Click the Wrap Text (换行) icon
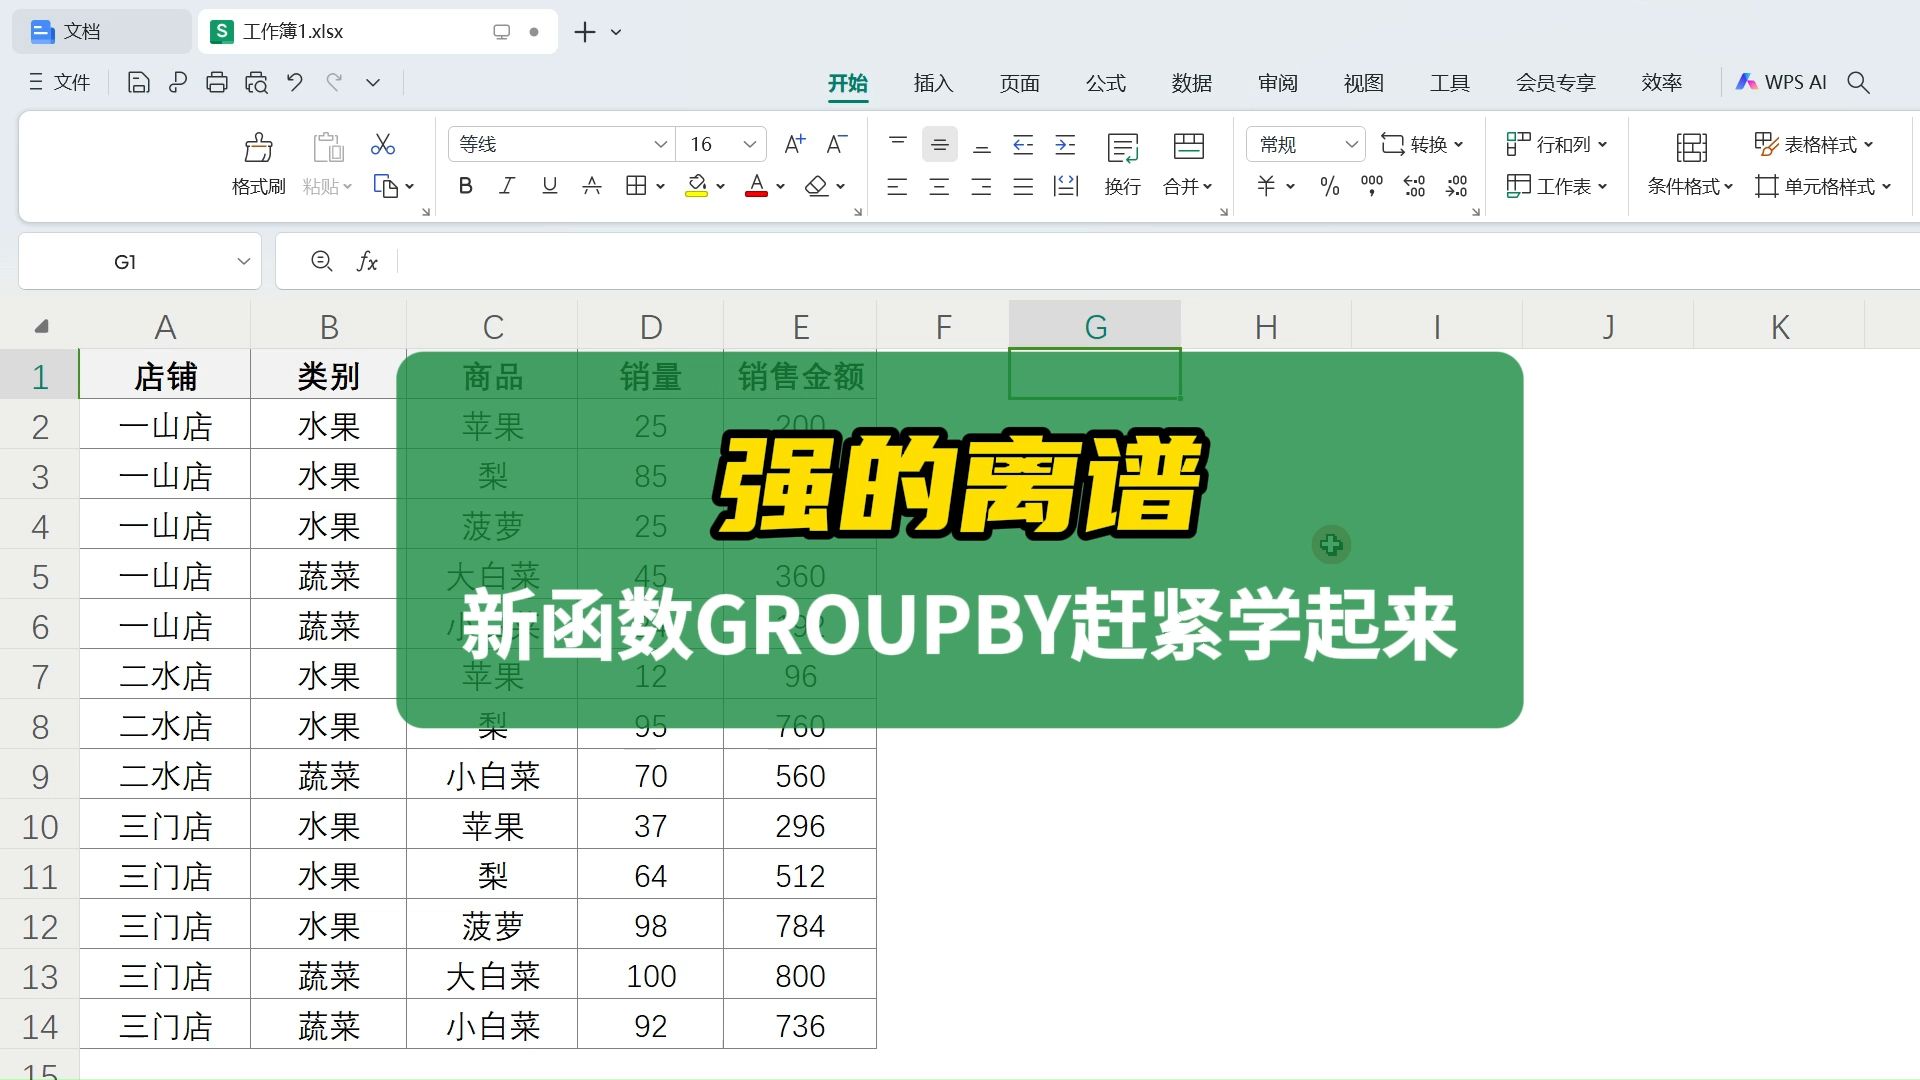This screenshot has width=1920, height=1080. point(1122,149)
